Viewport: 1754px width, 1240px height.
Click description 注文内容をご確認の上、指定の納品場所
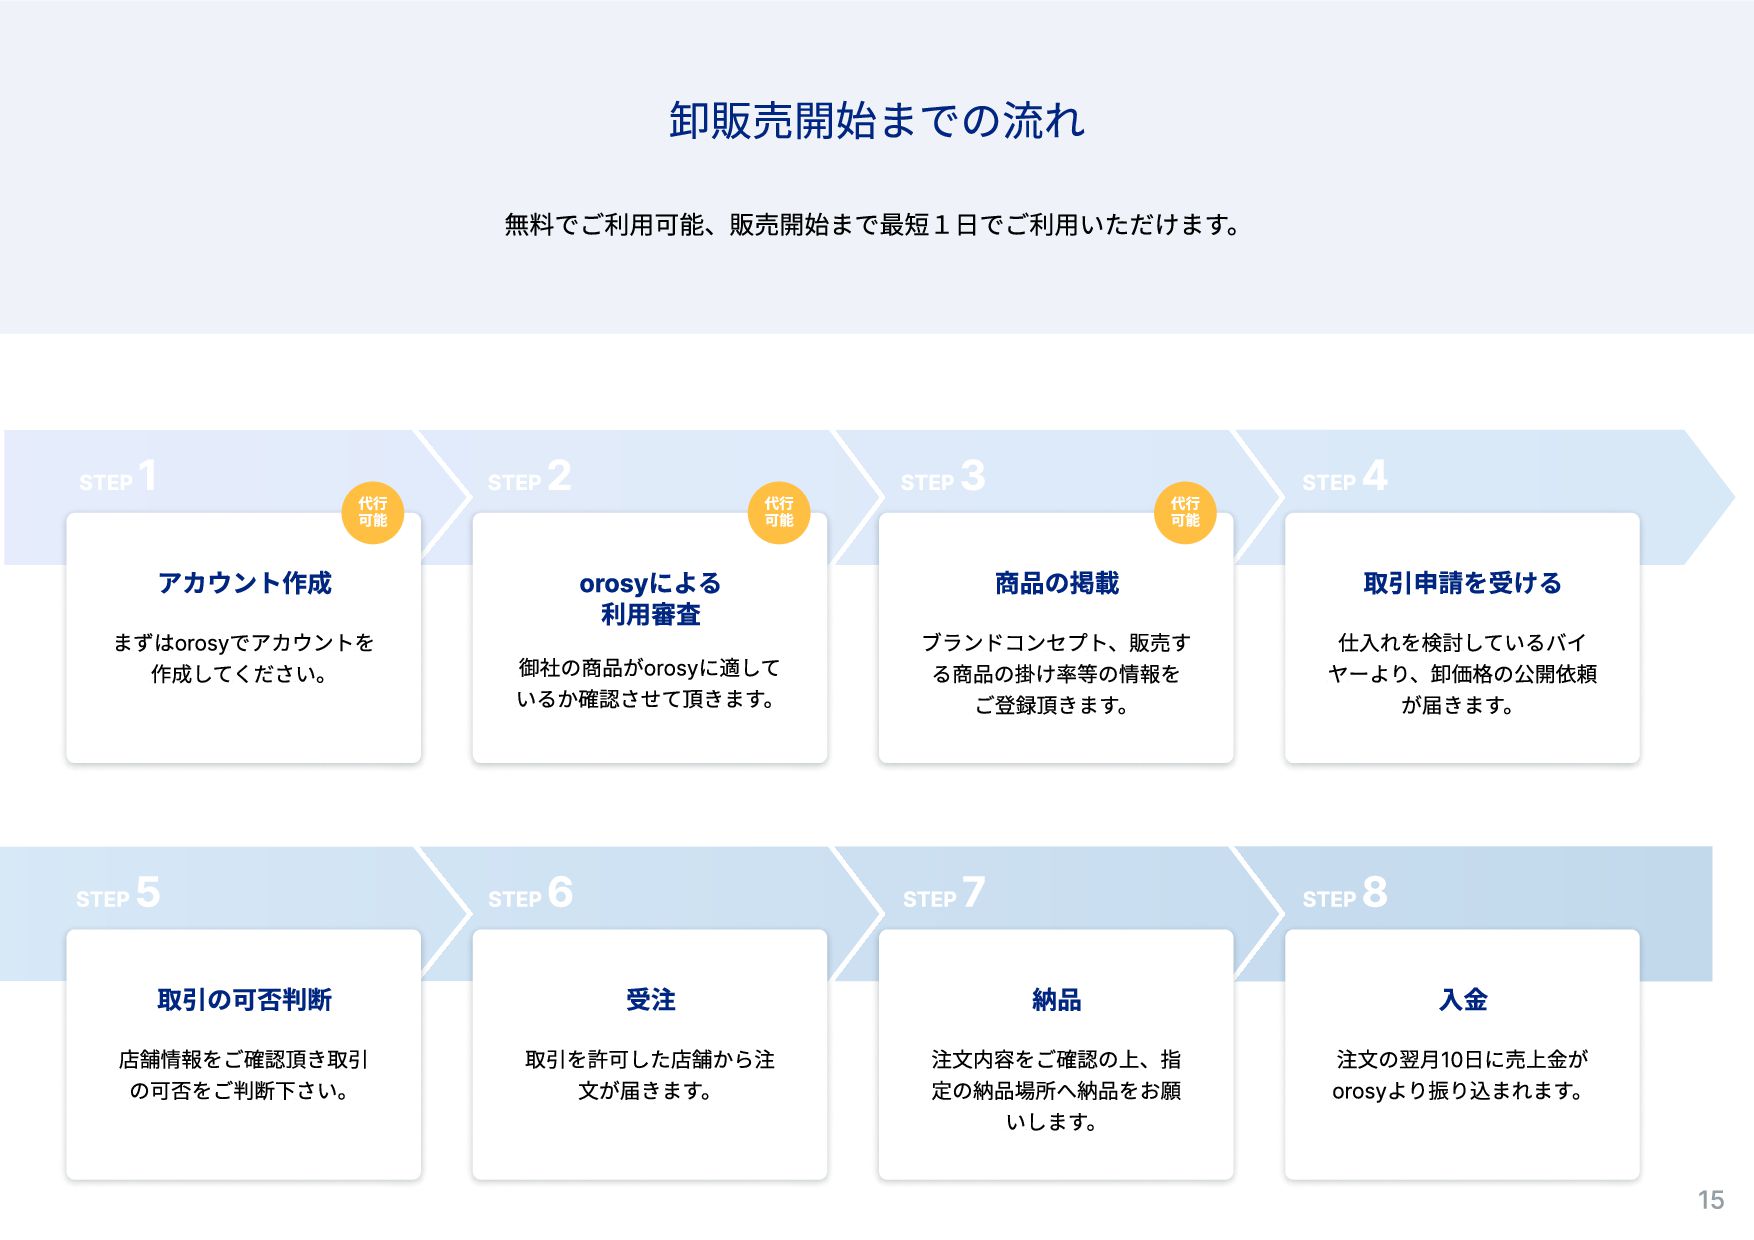(x=1056, y=1091)
